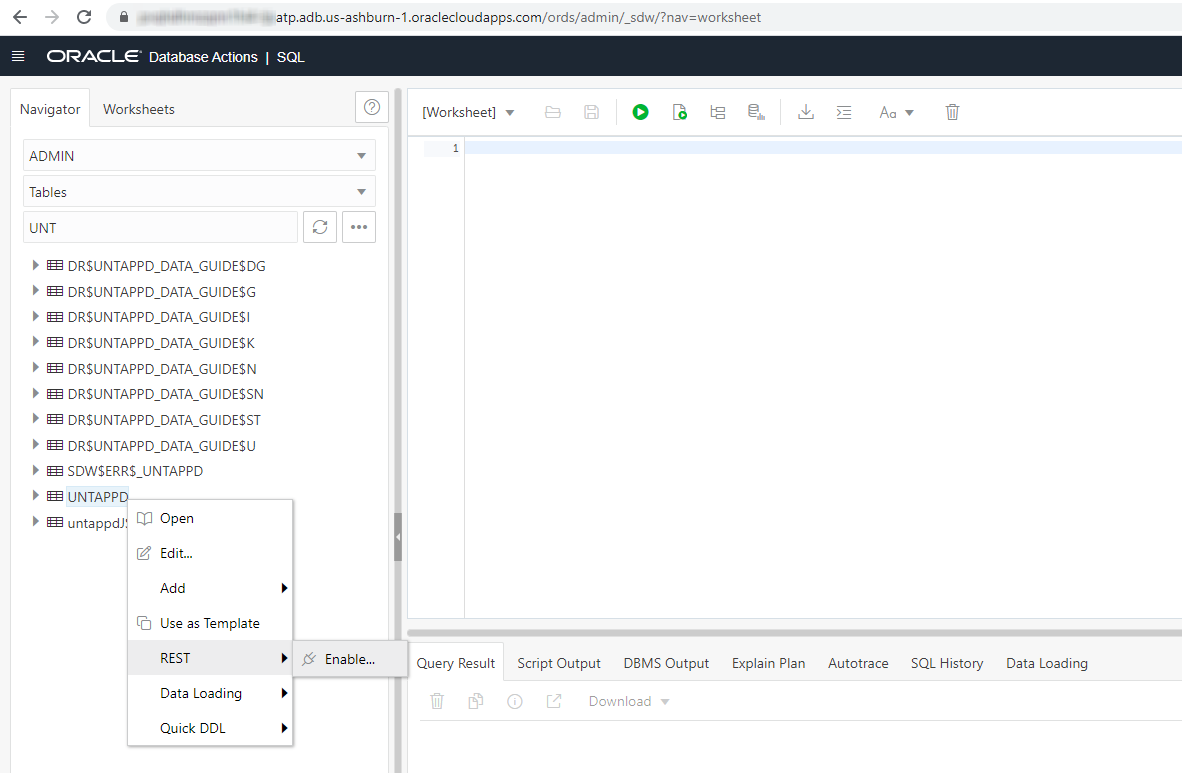The height and width of the screenshot is (773, 1182).
Task: Switch to the Navigator tab
Action: 50,109
